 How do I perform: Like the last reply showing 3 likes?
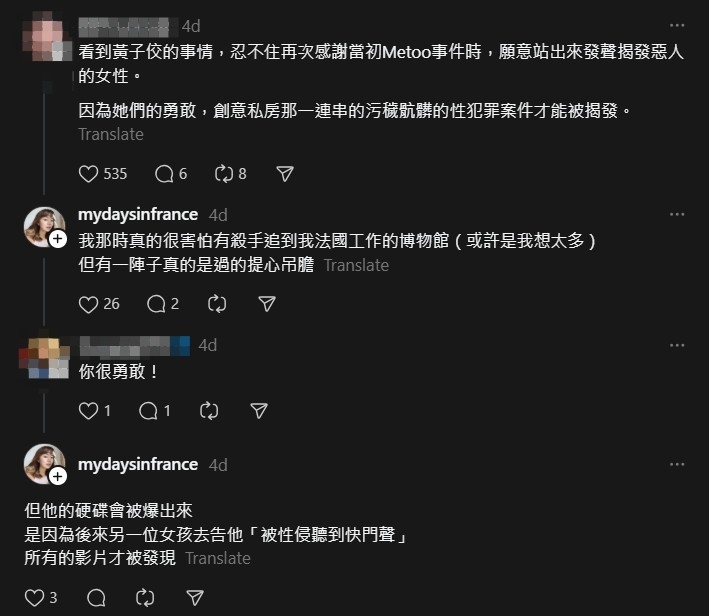[34, 598]
